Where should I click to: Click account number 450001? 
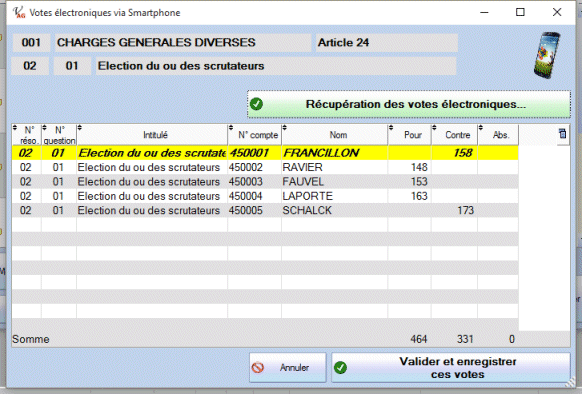point(255,153)
